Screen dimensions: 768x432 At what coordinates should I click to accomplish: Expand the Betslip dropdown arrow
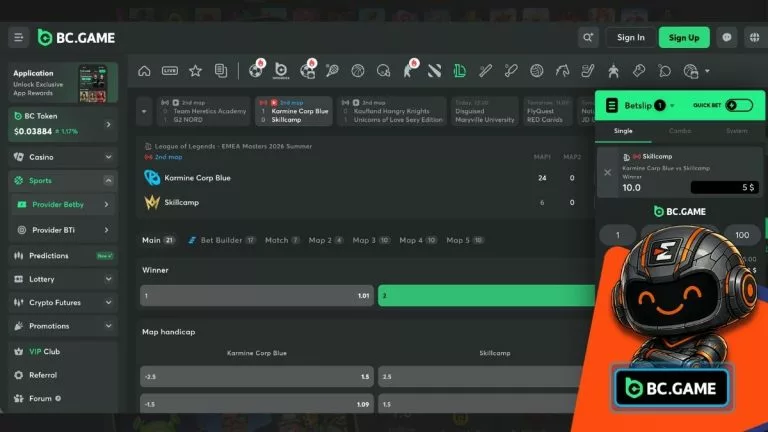click(672, 106)
